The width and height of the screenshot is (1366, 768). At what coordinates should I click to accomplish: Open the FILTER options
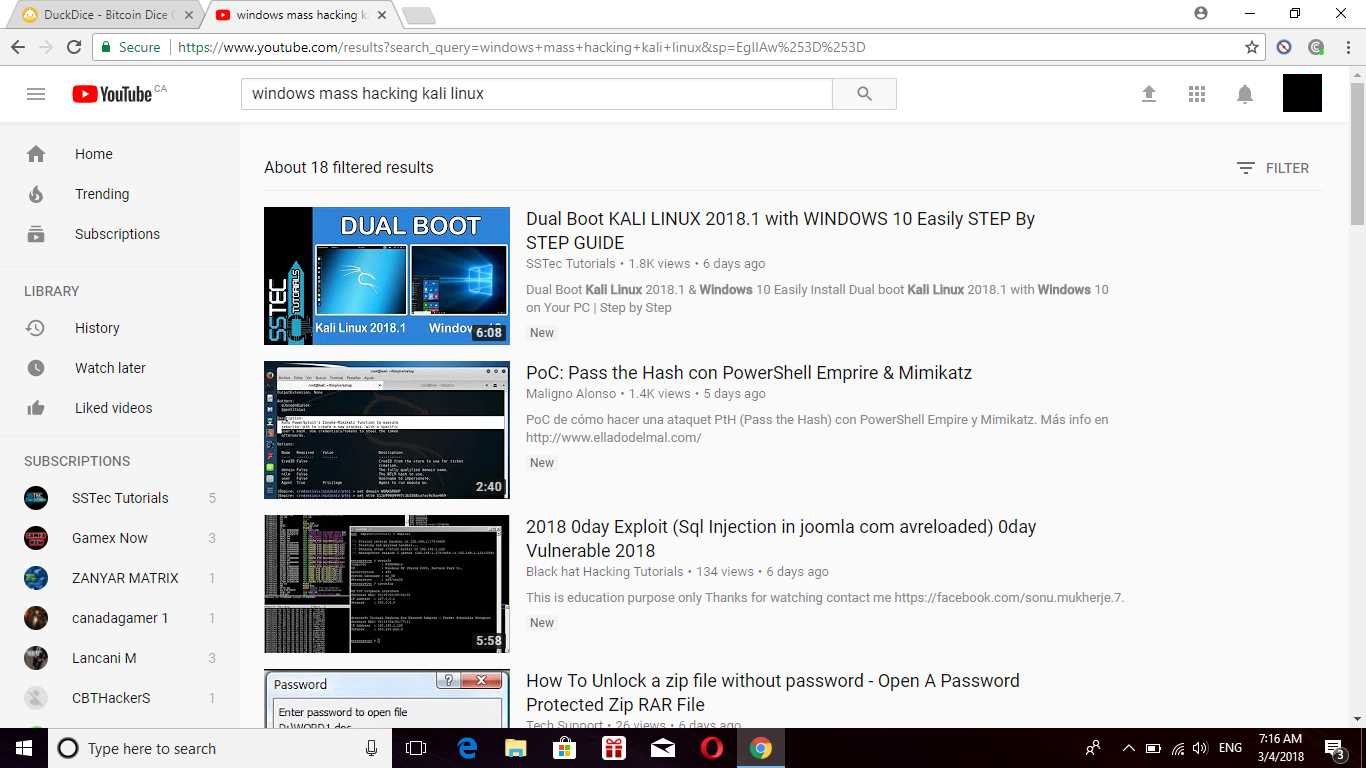[1273, 168]
